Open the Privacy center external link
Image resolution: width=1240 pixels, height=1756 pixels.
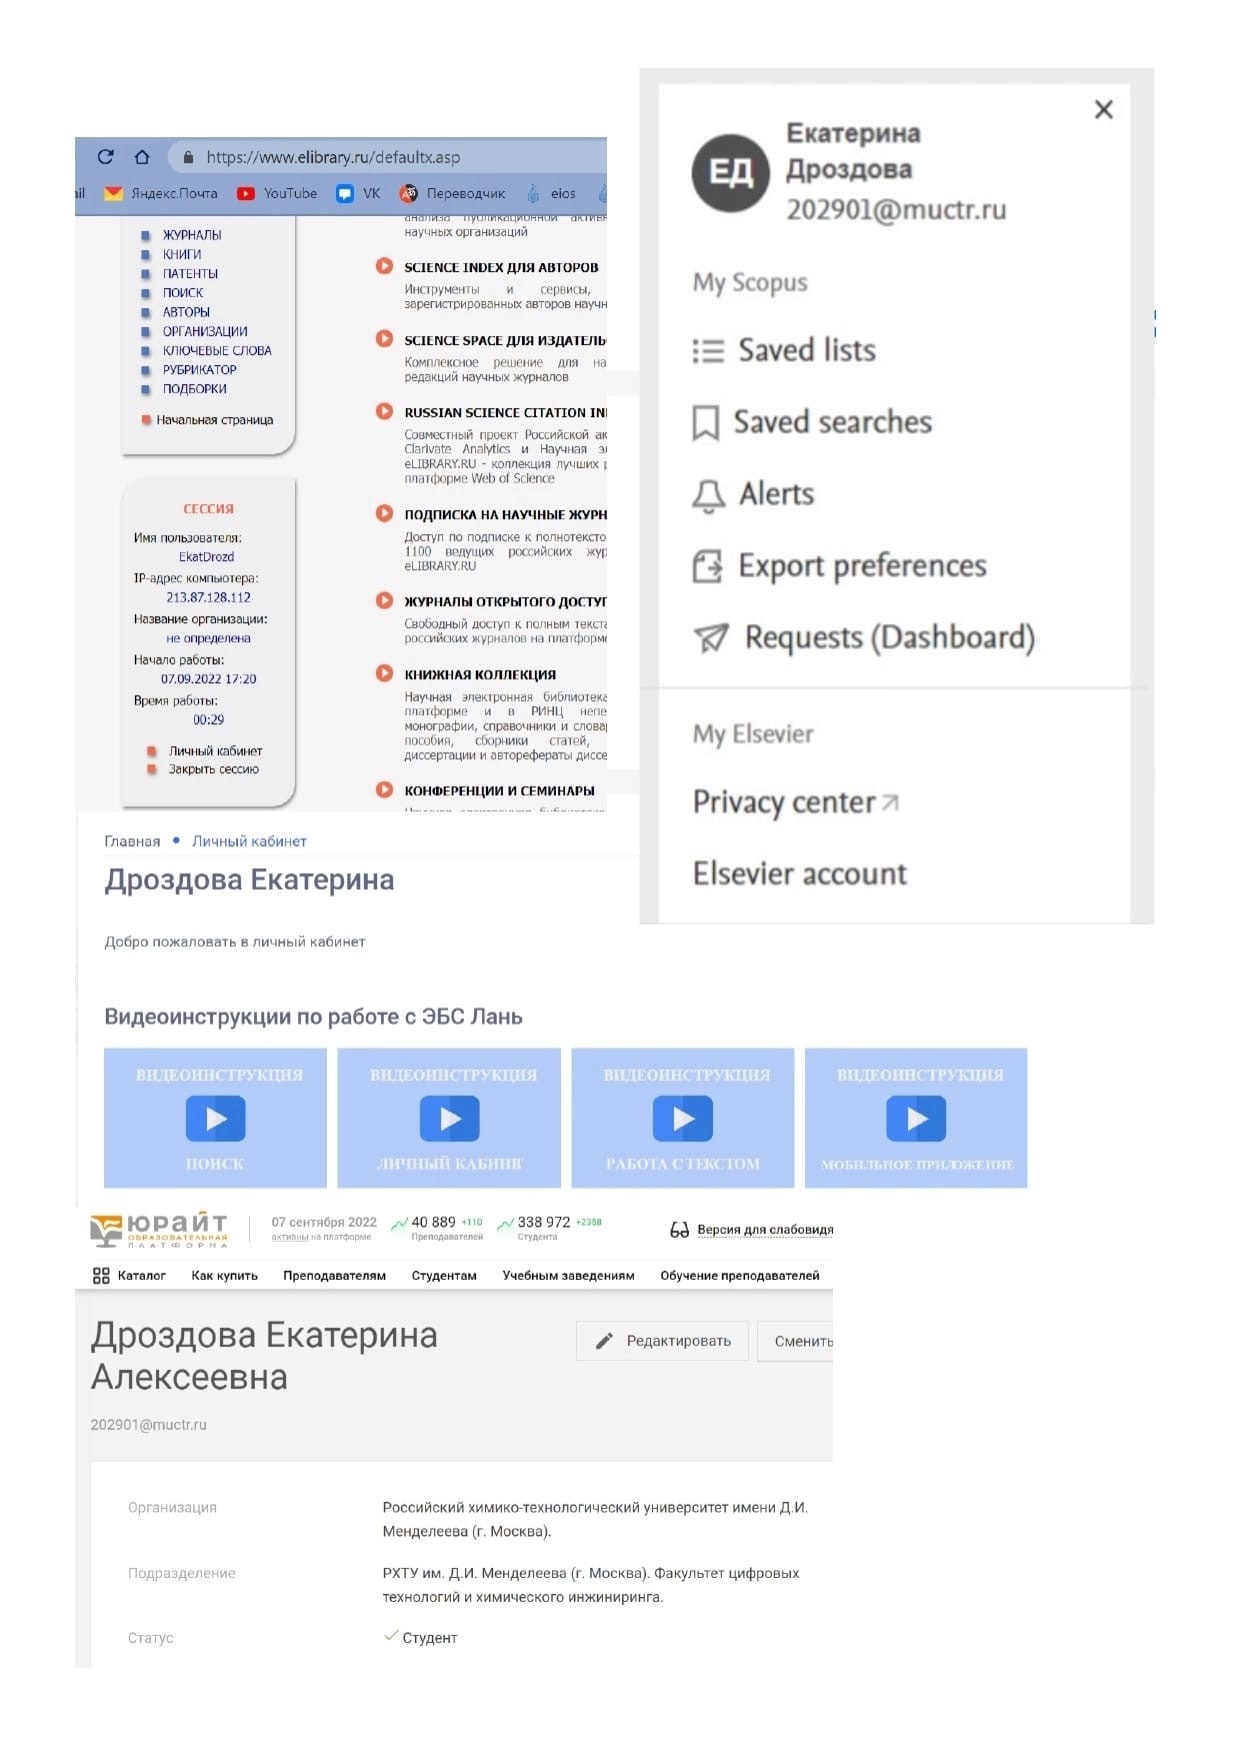pos(796,802)
